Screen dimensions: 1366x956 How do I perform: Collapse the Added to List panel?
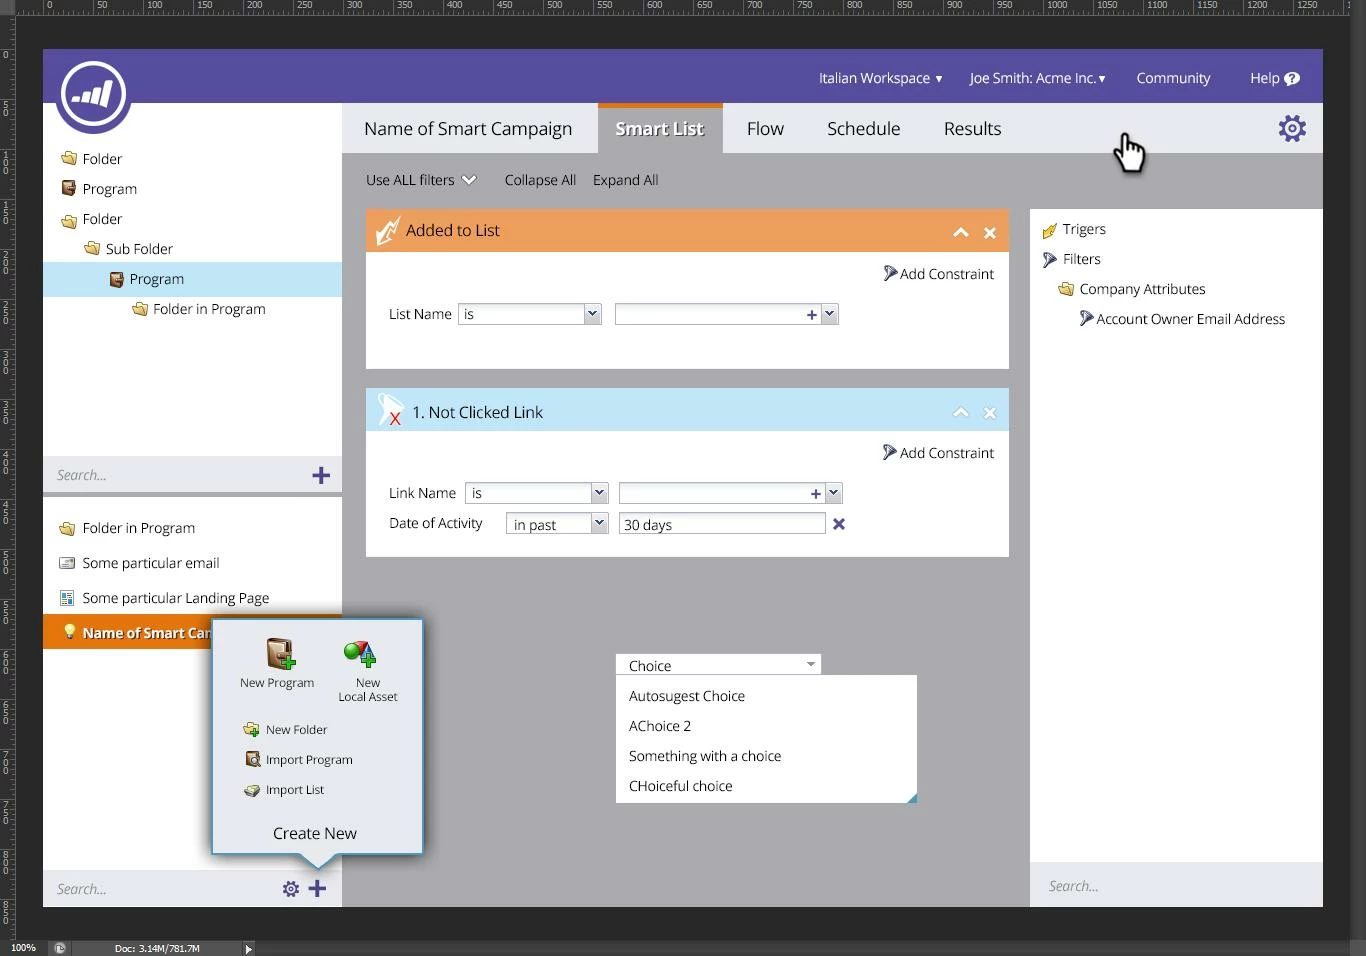coord(960,233)
